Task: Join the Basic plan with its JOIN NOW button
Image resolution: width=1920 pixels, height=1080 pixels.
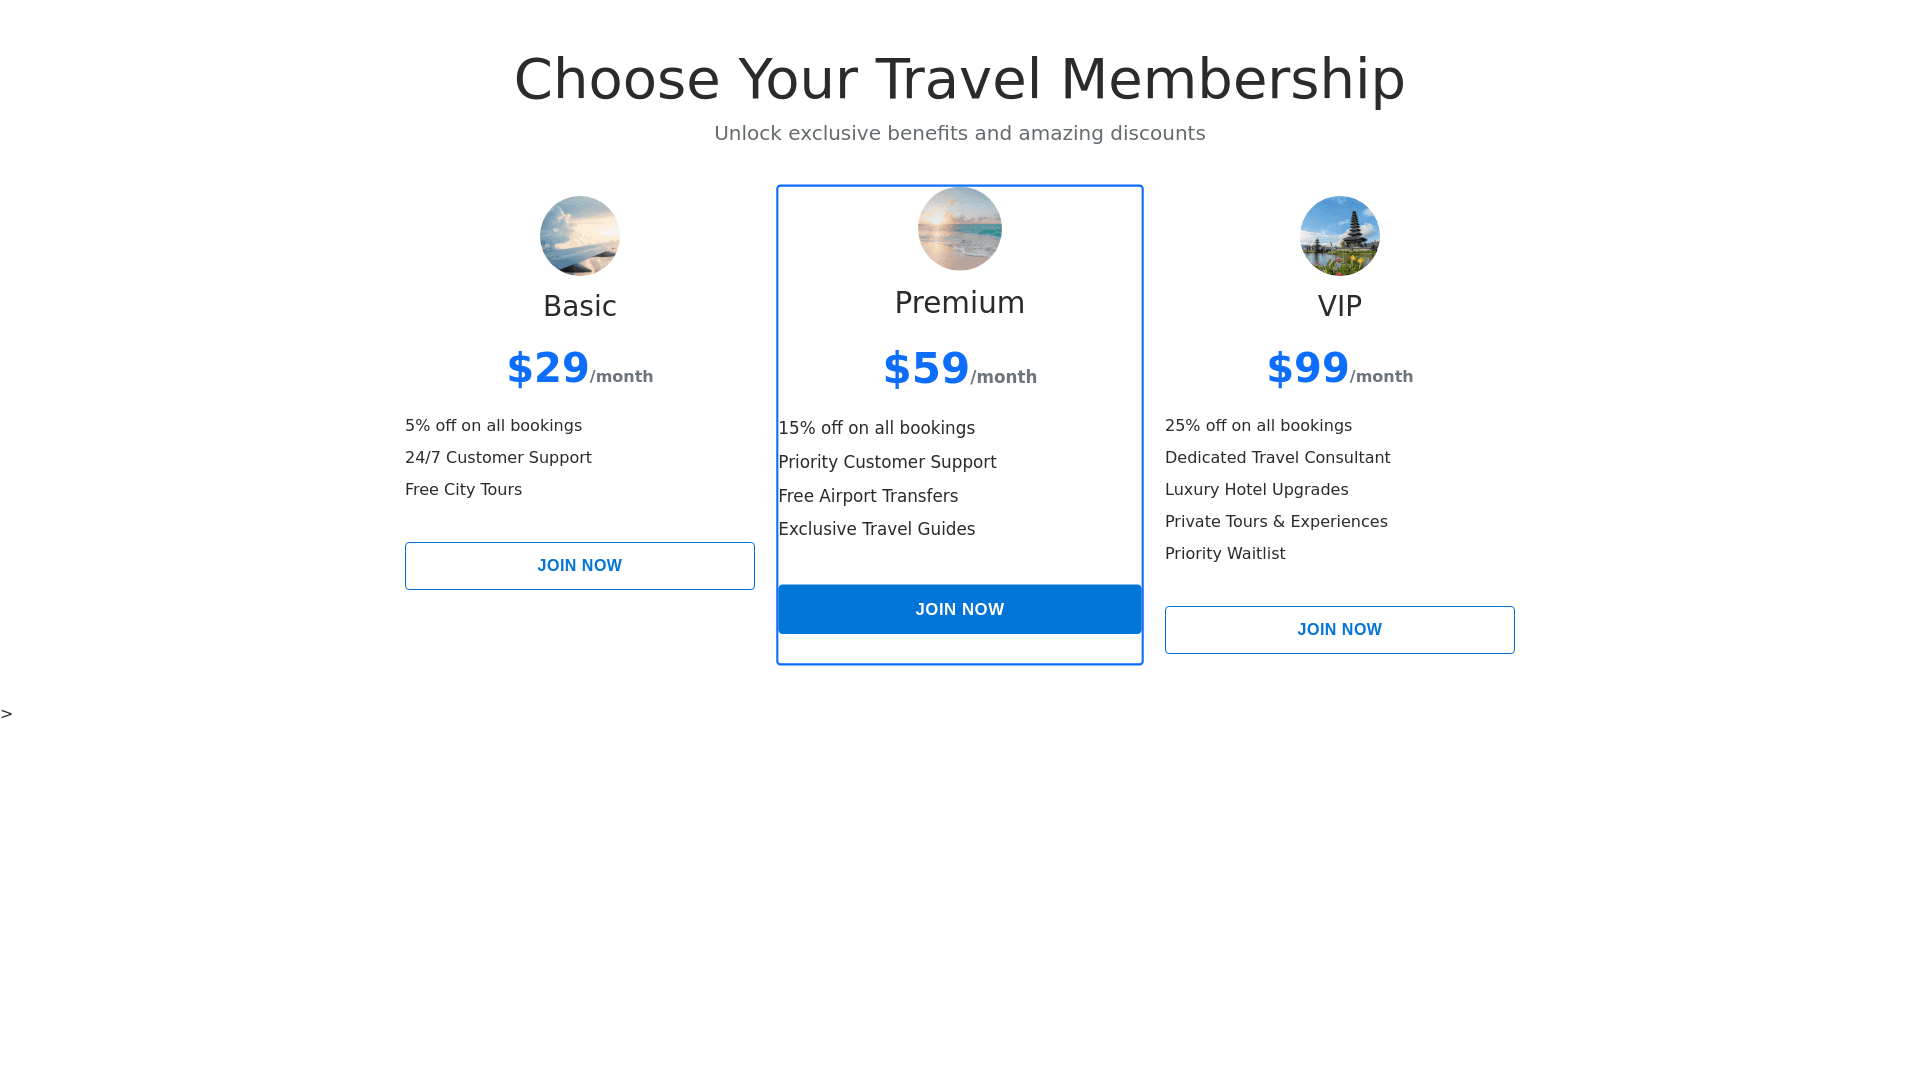Action: [580, 566]
